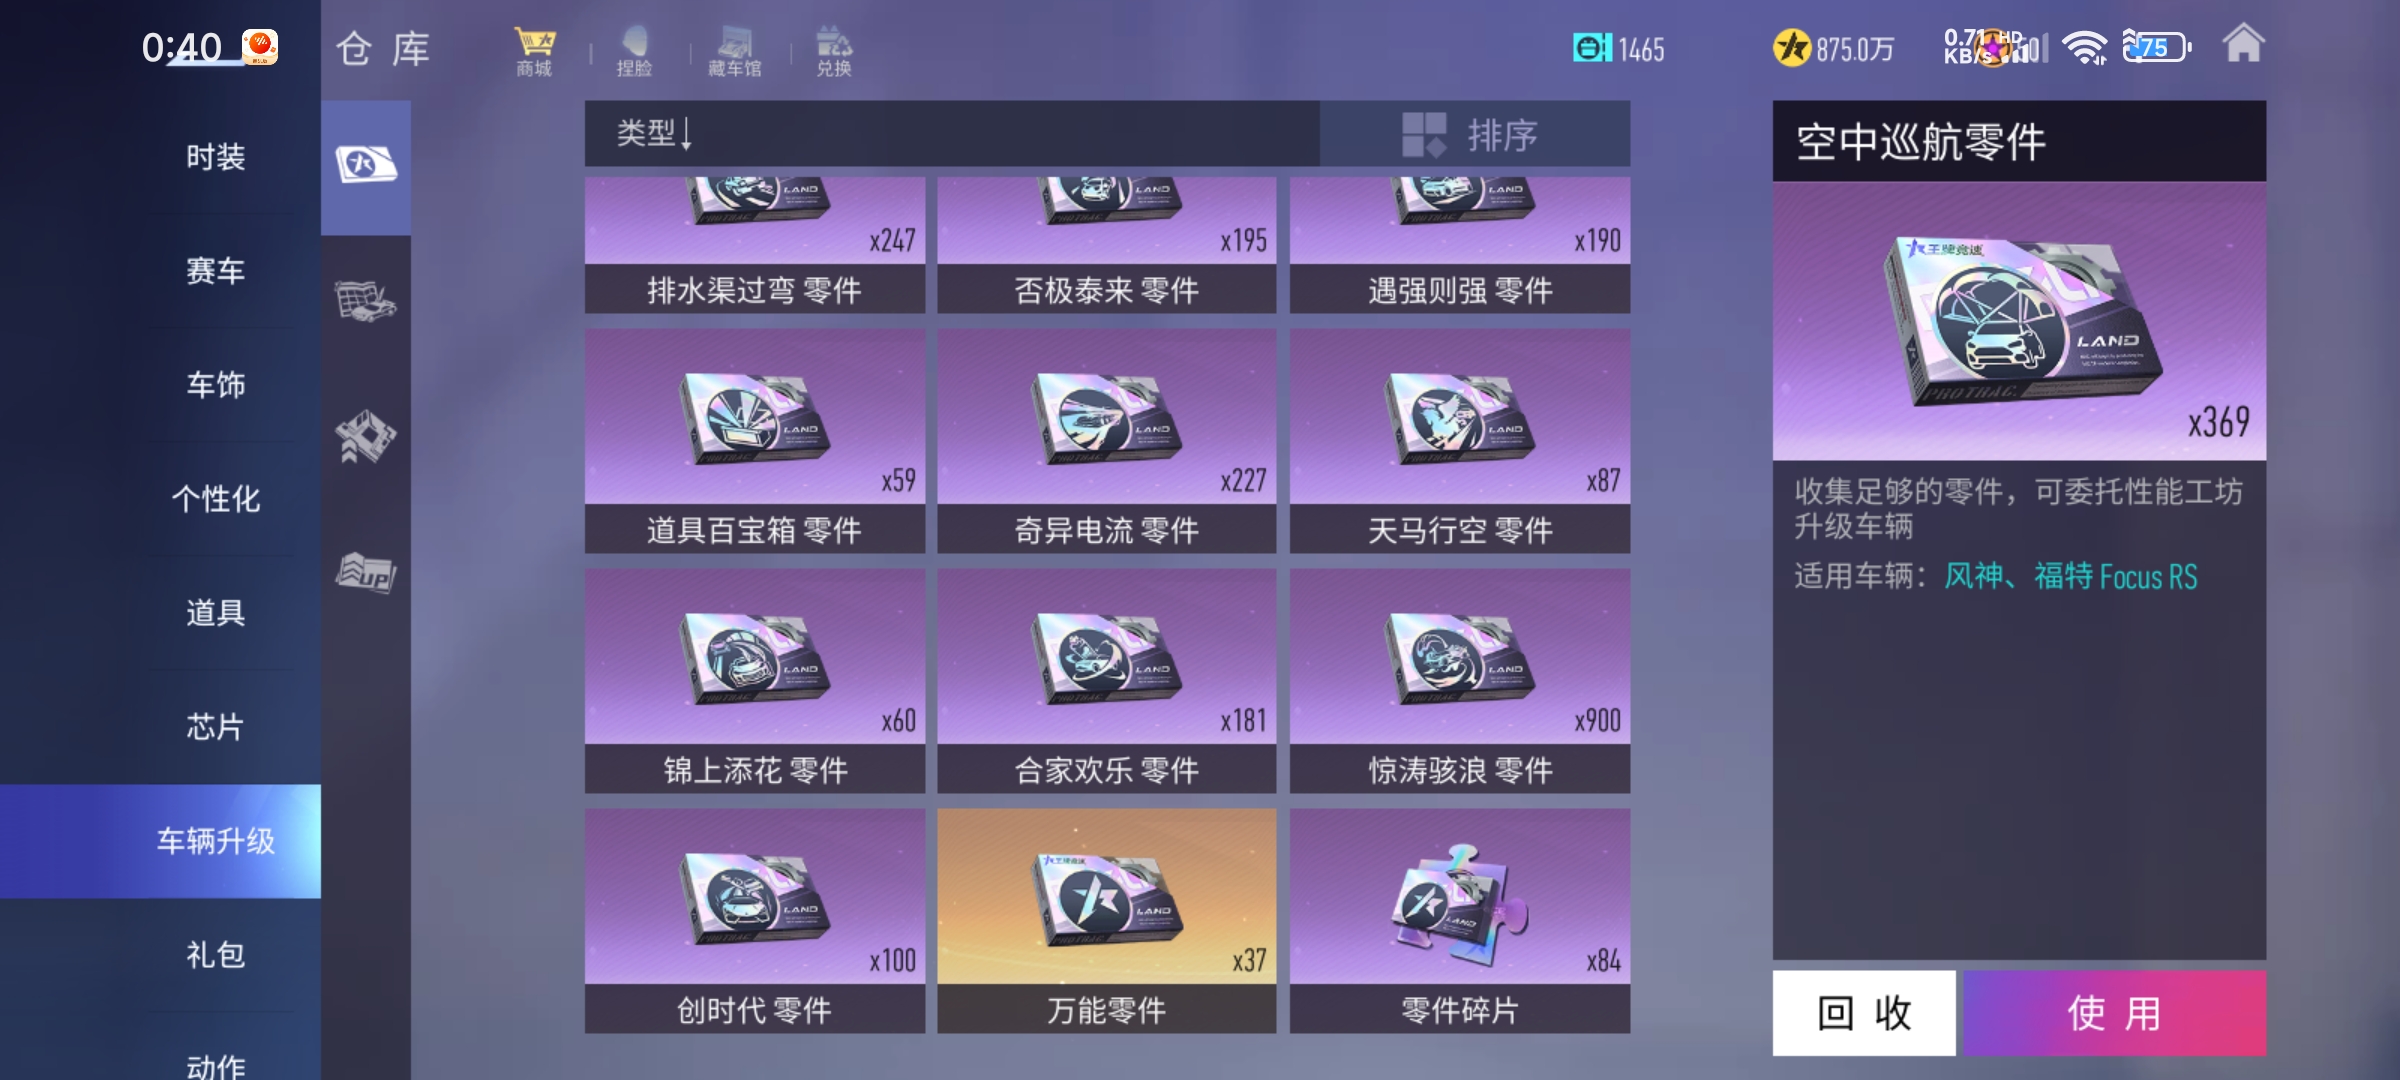The image size is (2400, 1080).
Task: Select the chip component sidebar icon
Action: [365, 436]
